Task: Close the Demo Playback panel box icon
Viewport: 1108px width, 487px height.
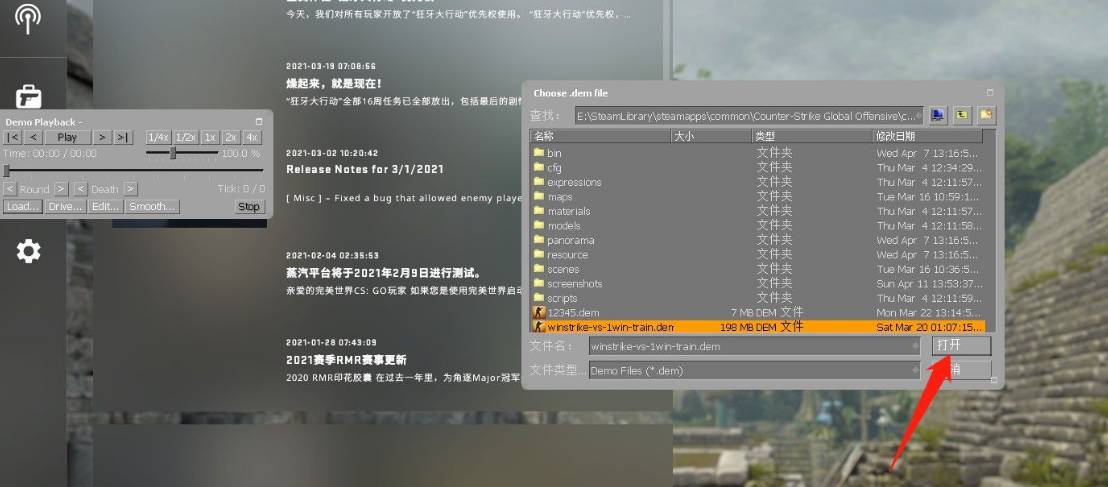Action: [259, 122]
